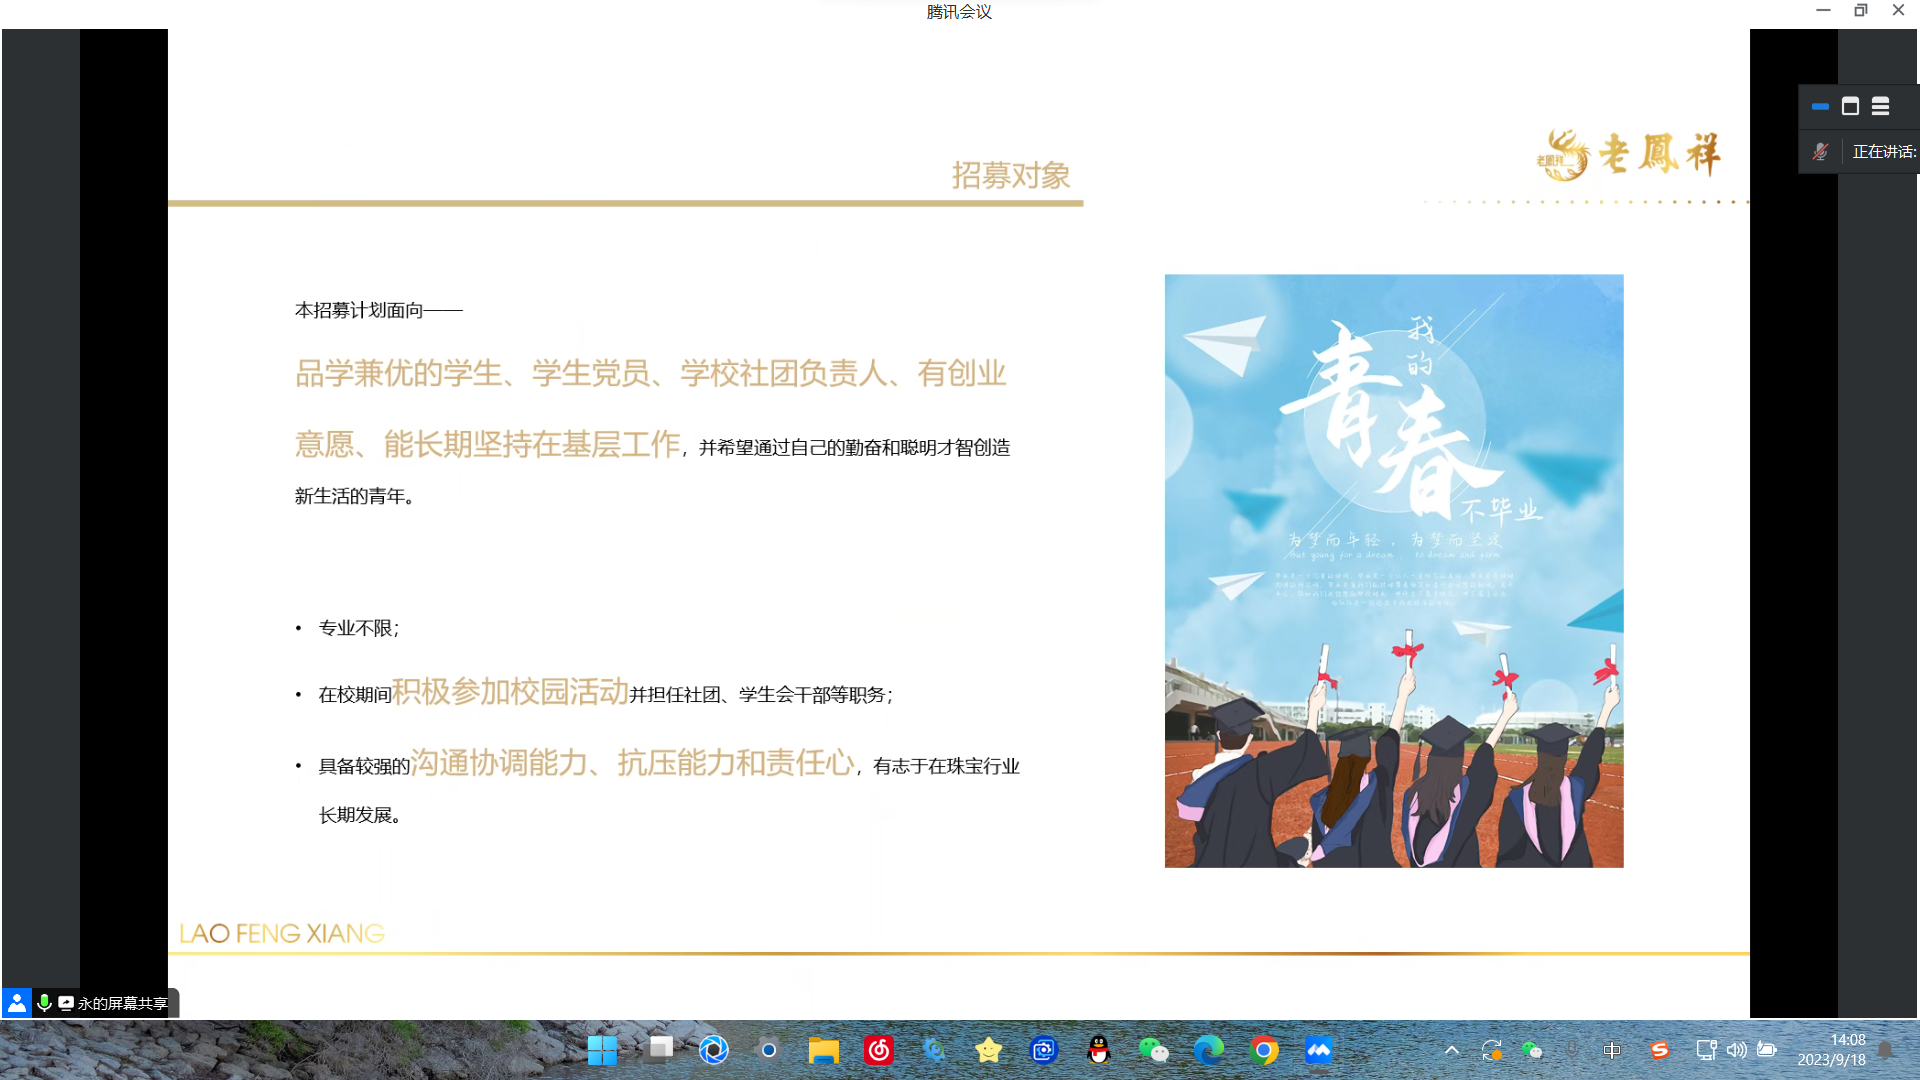The height and width of the screenshot is (1080, 1920).
Task: Open Google Chrome from the taskbar
Action: coord(1263,1050)
